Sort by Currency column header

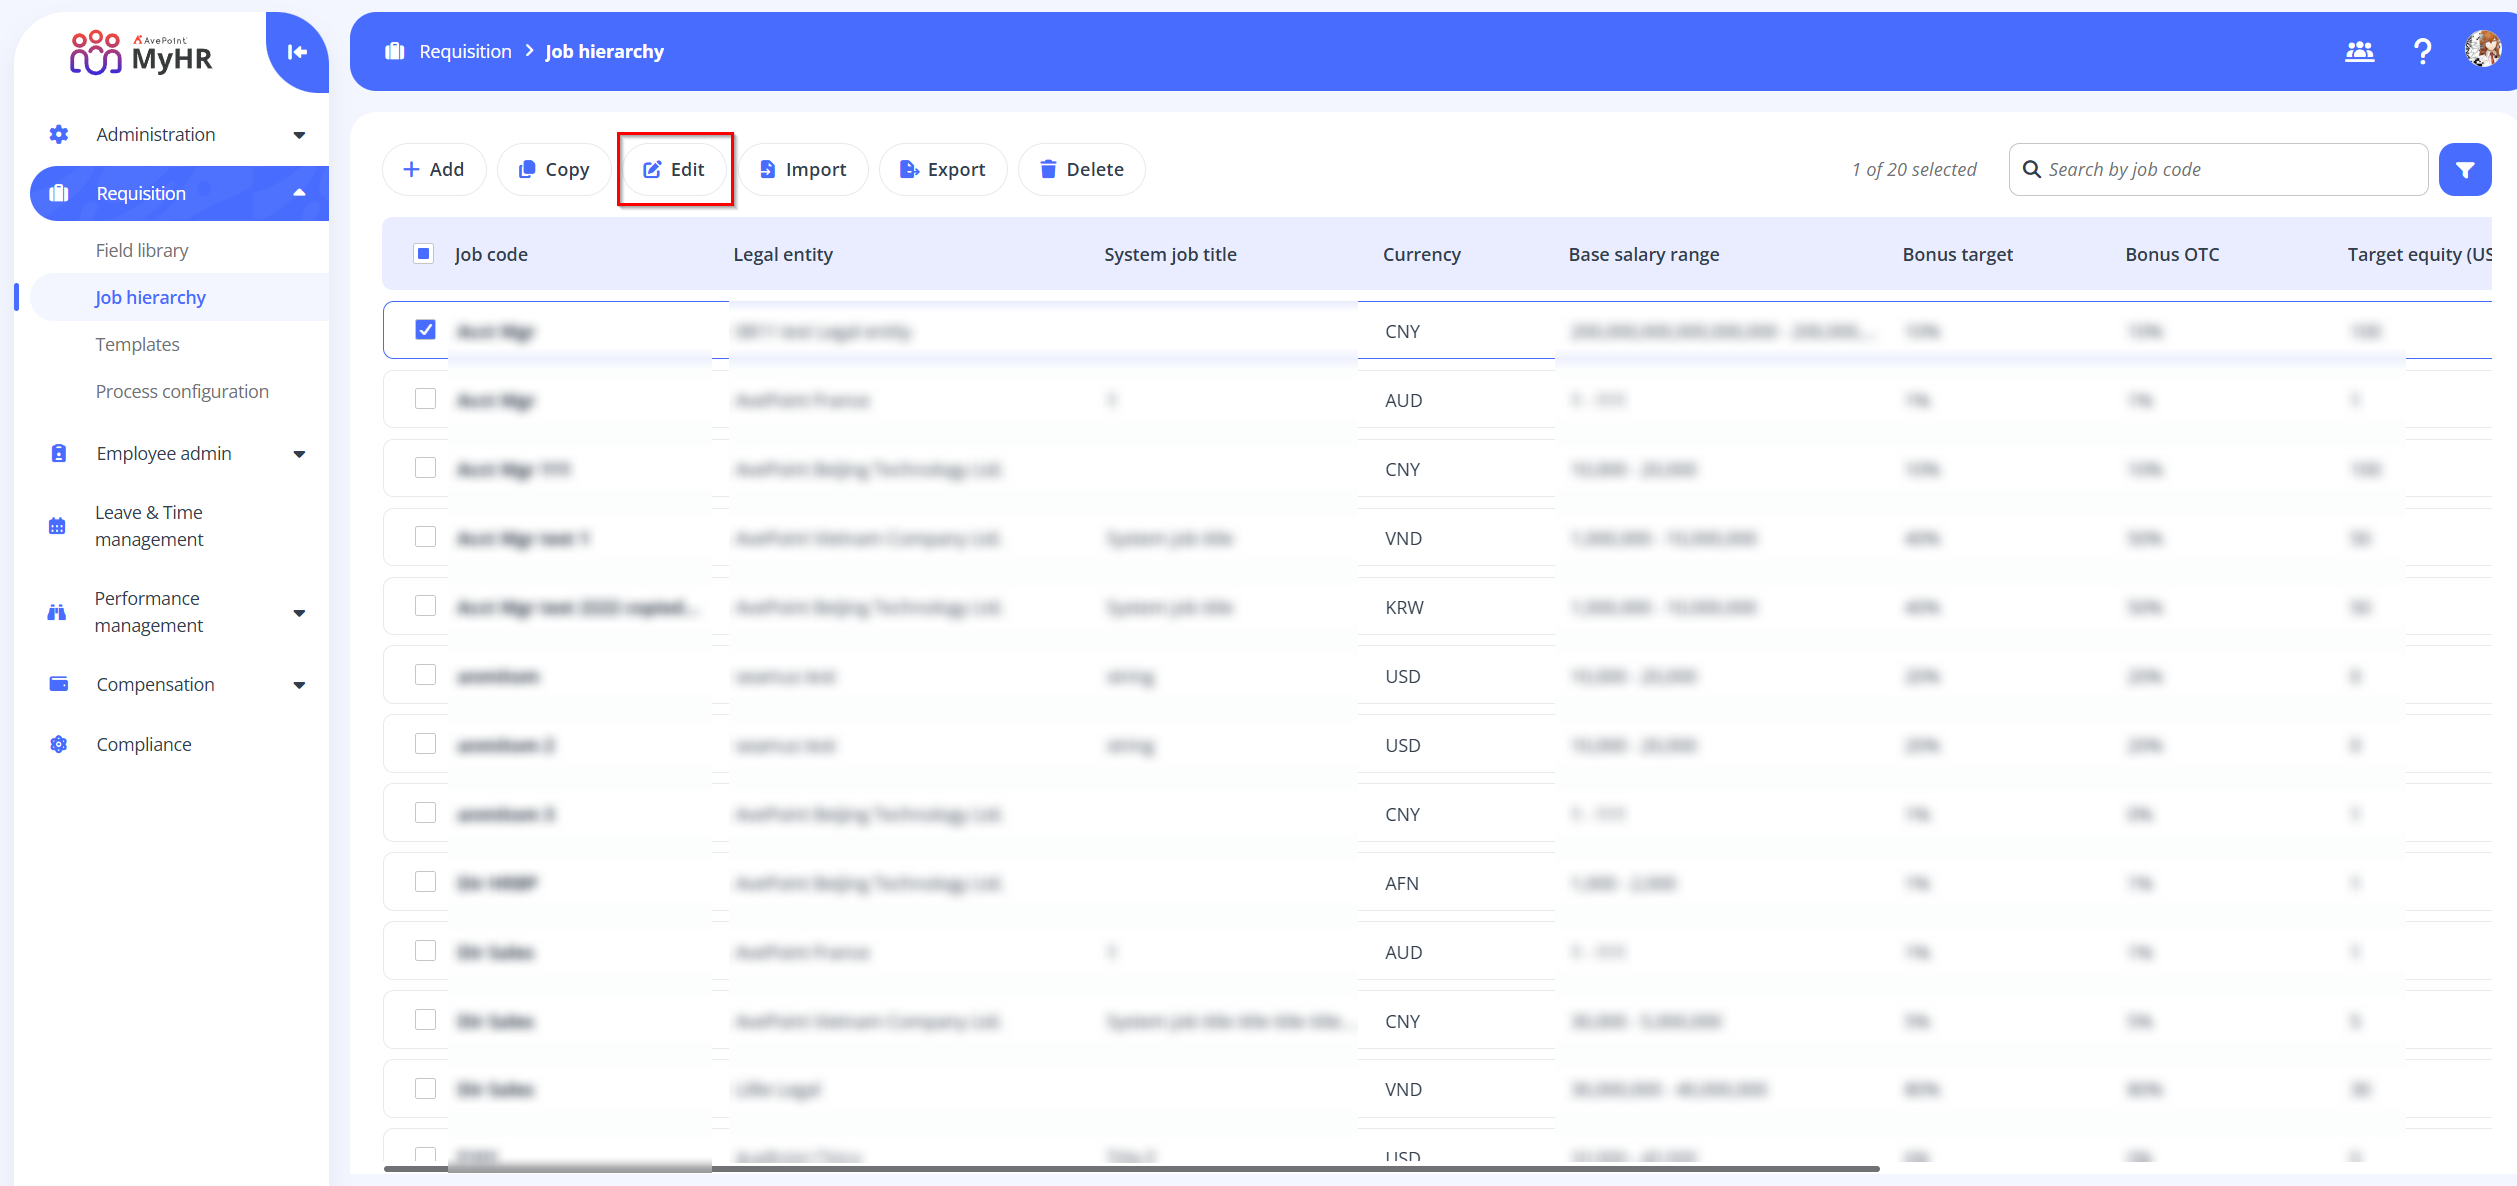tap(1421, 254)
